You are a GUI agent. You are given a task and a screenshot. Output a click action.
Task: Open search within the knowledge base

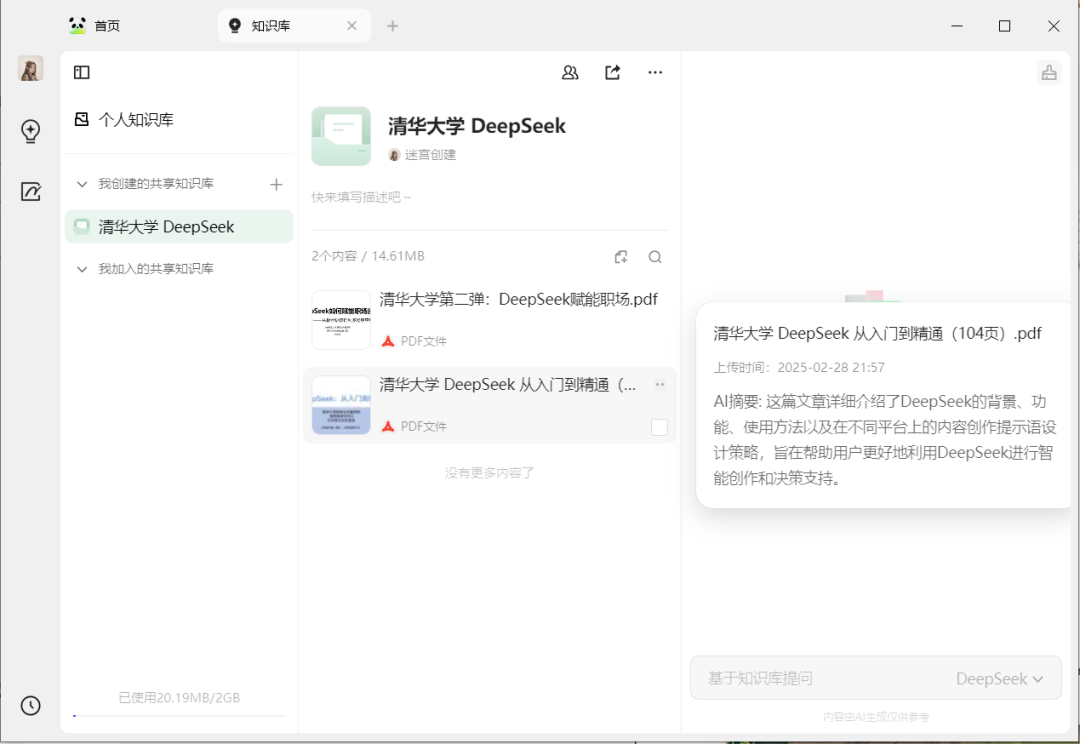[655, 256]
